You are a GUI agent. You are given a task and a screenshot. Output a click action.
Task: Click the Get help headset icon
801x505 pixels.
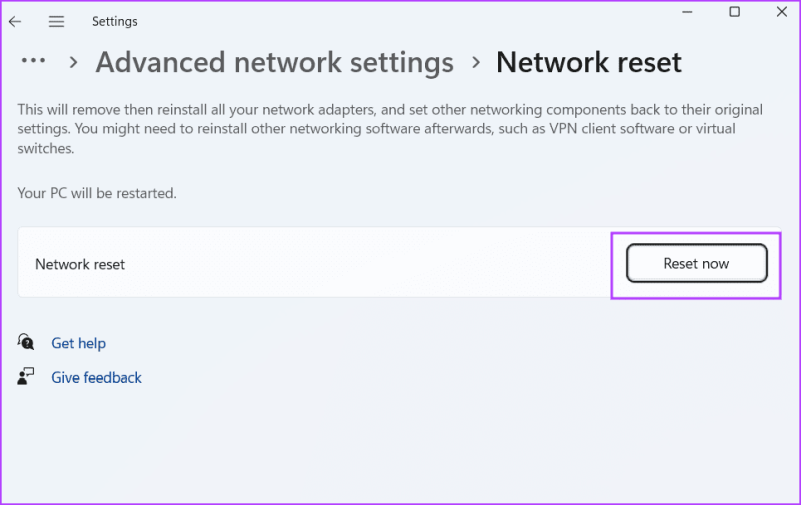[26, 342]
